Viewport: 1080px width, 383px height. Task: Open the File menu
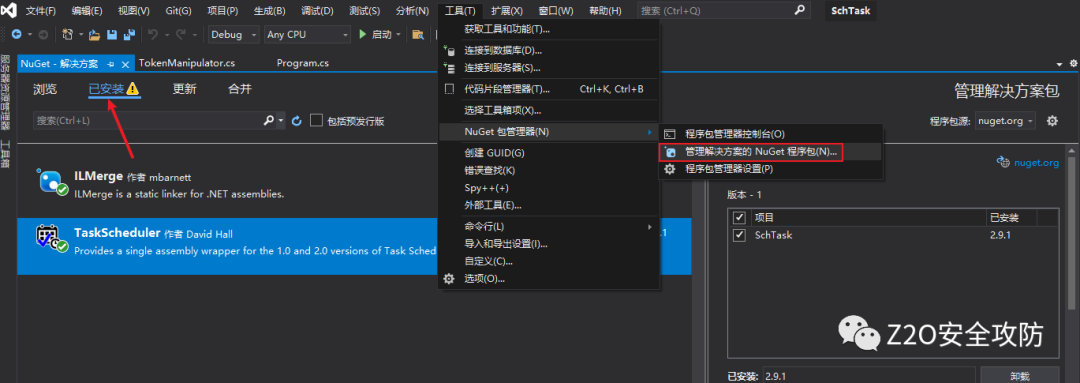click(x=41, y=11)
